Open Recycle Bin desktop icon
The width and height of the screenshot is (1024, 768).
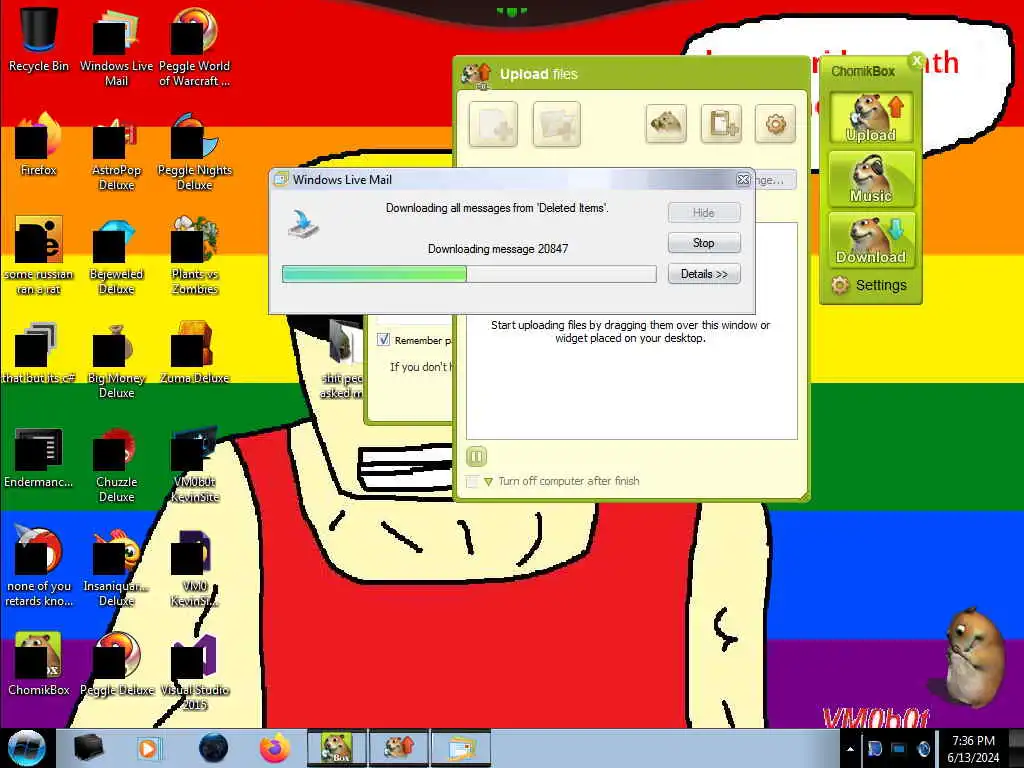tap(39, 40)
